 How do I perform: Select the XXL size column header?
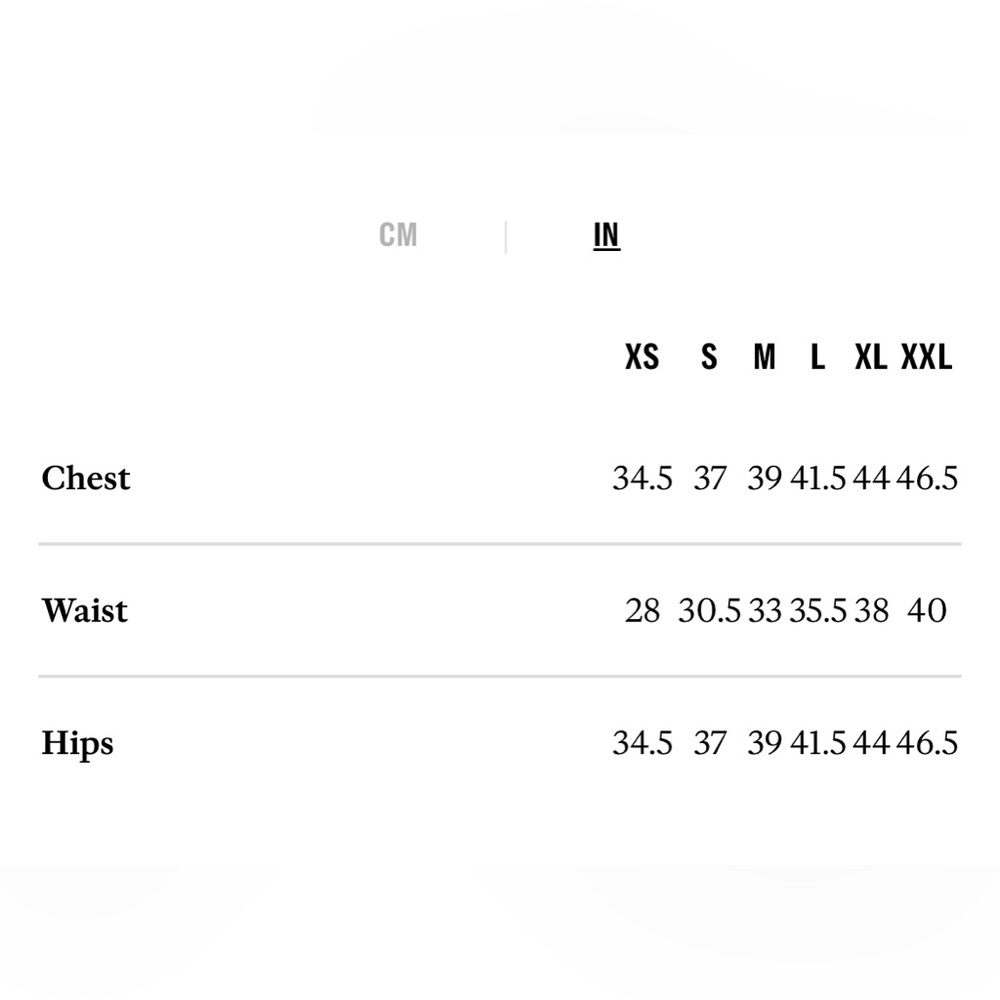927,357
